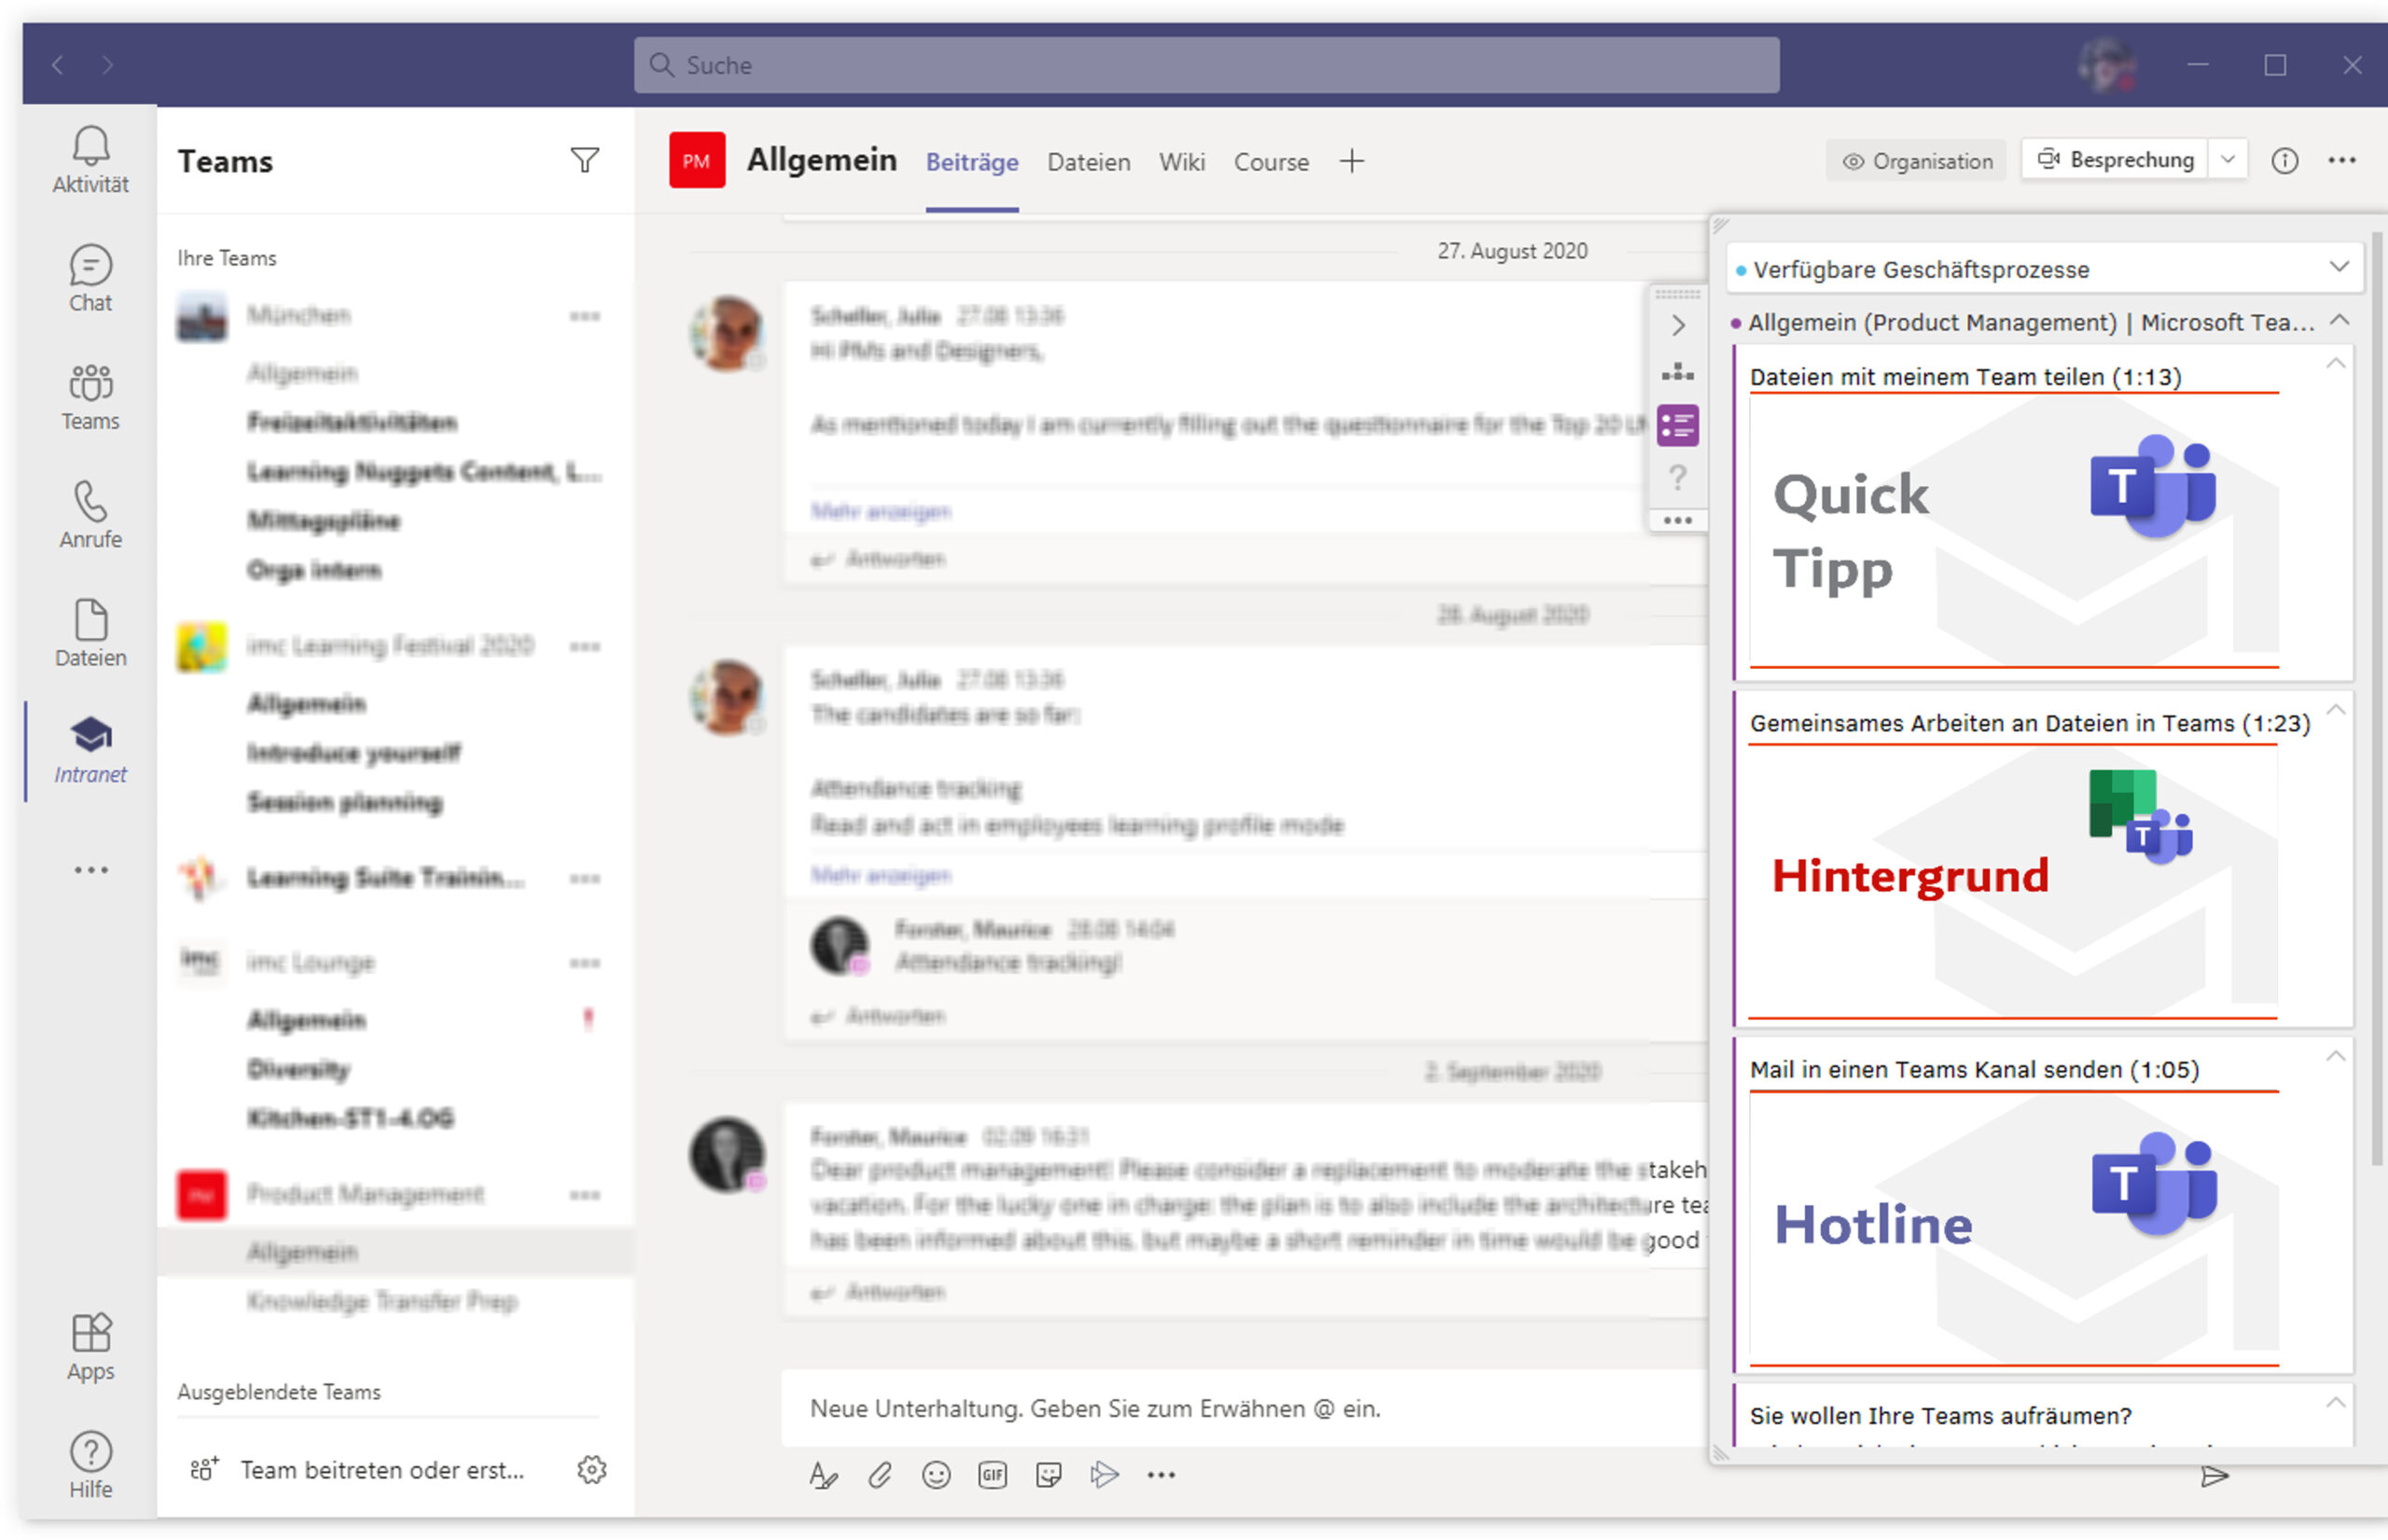Show more apps ellipsis in left sidebar
The width and height of the screenshot is (2388, 1540).
[91, 870]
